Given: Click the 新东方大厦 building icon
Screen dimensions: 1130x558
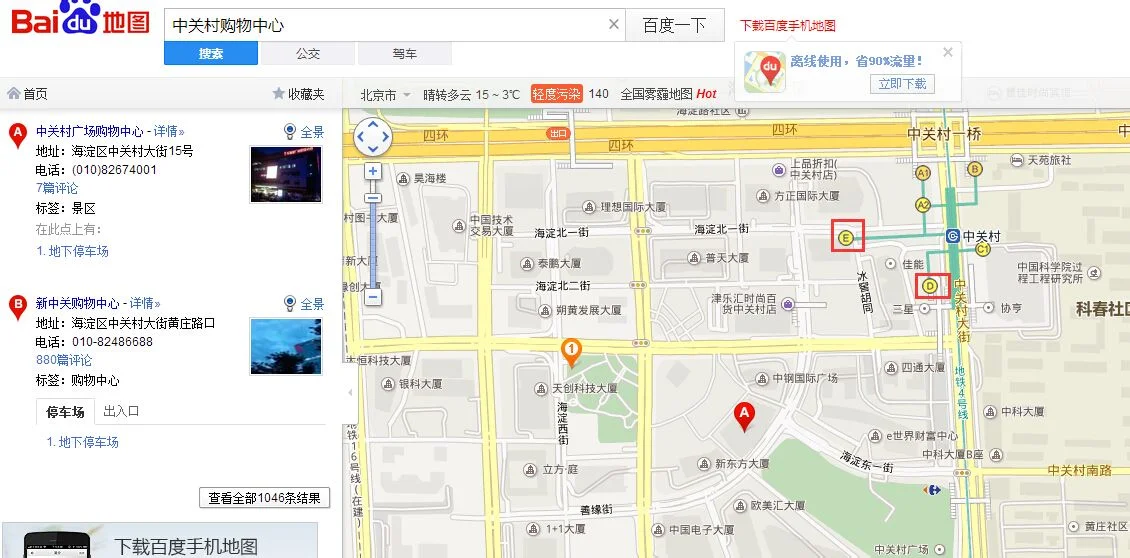Looking at the screenshot, I should [704, 463].
